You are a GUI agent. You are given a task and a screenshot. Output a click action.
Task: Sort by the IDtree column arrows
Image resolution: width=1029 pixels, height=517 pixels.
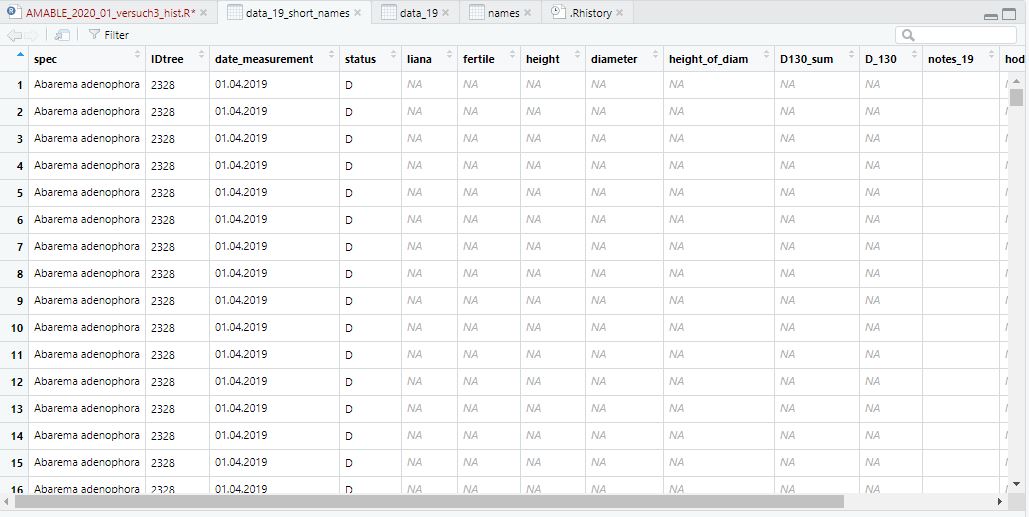(201, 56)
